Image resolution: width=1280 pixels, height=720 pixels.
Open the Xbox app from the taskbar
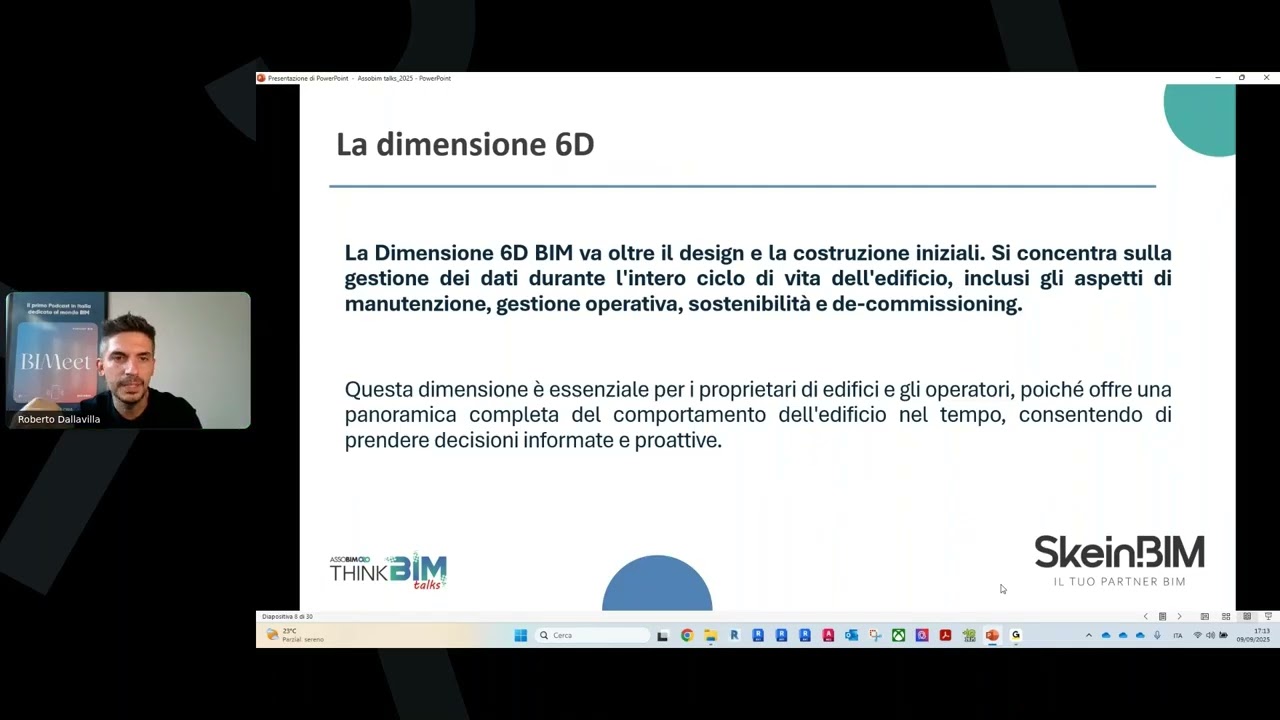tap(898, 635)
